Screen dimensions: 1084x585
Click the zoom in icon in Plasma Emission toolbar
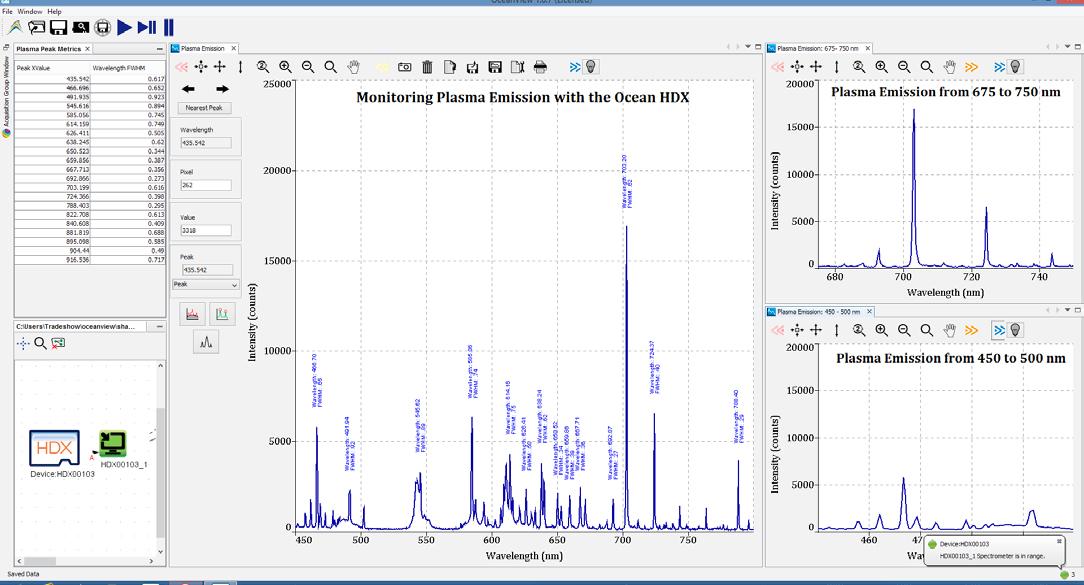tap(286, 67)
